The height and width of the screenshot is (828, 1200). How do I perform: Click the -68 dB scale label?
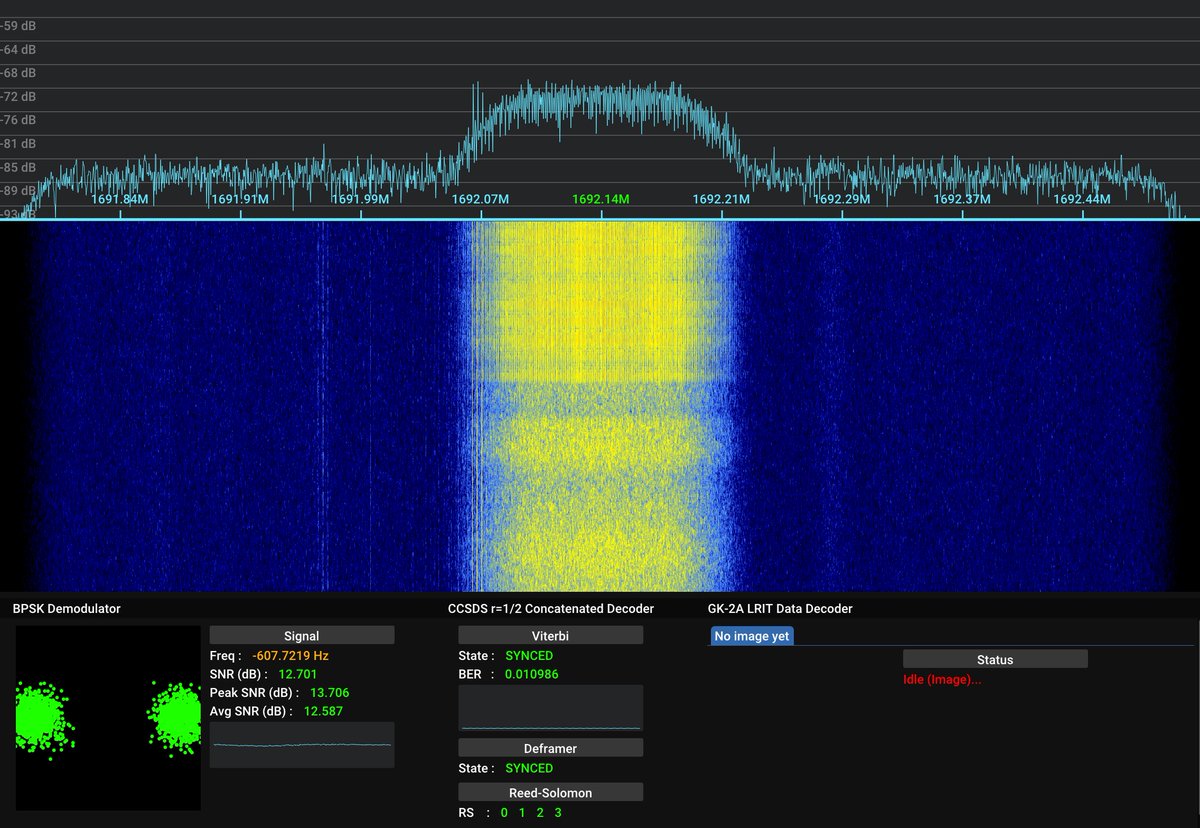point(18,73)
